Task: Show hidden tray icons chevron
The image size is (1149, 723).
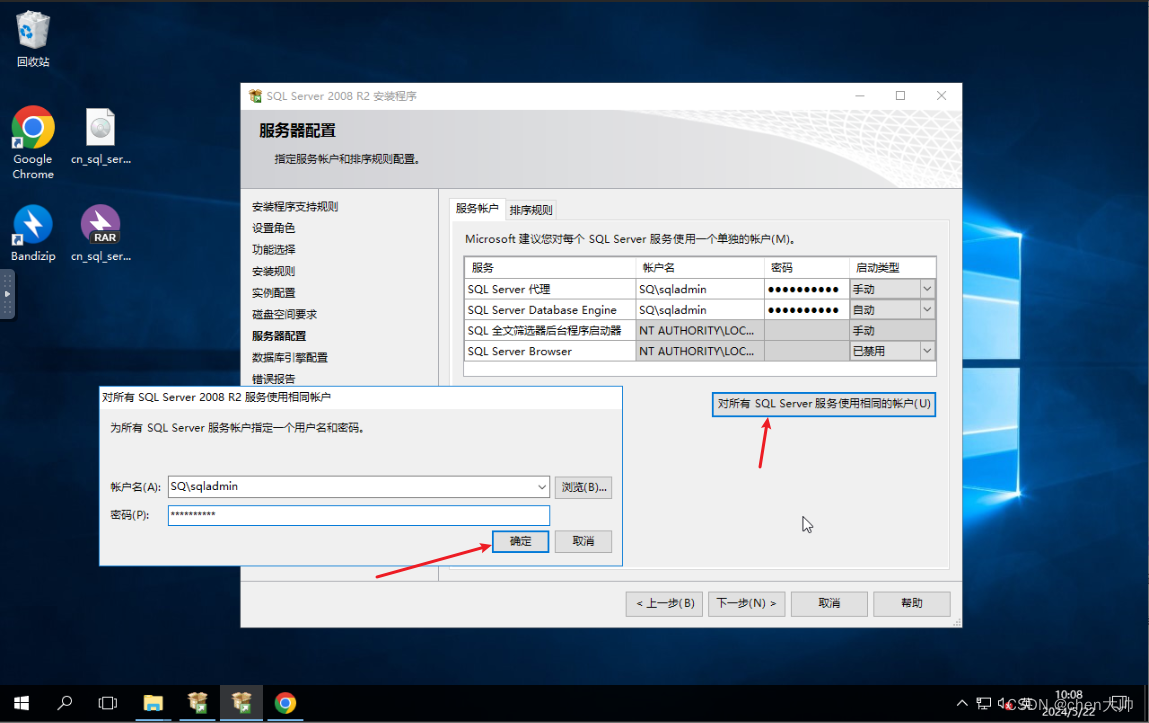Action: coord(962,703)
